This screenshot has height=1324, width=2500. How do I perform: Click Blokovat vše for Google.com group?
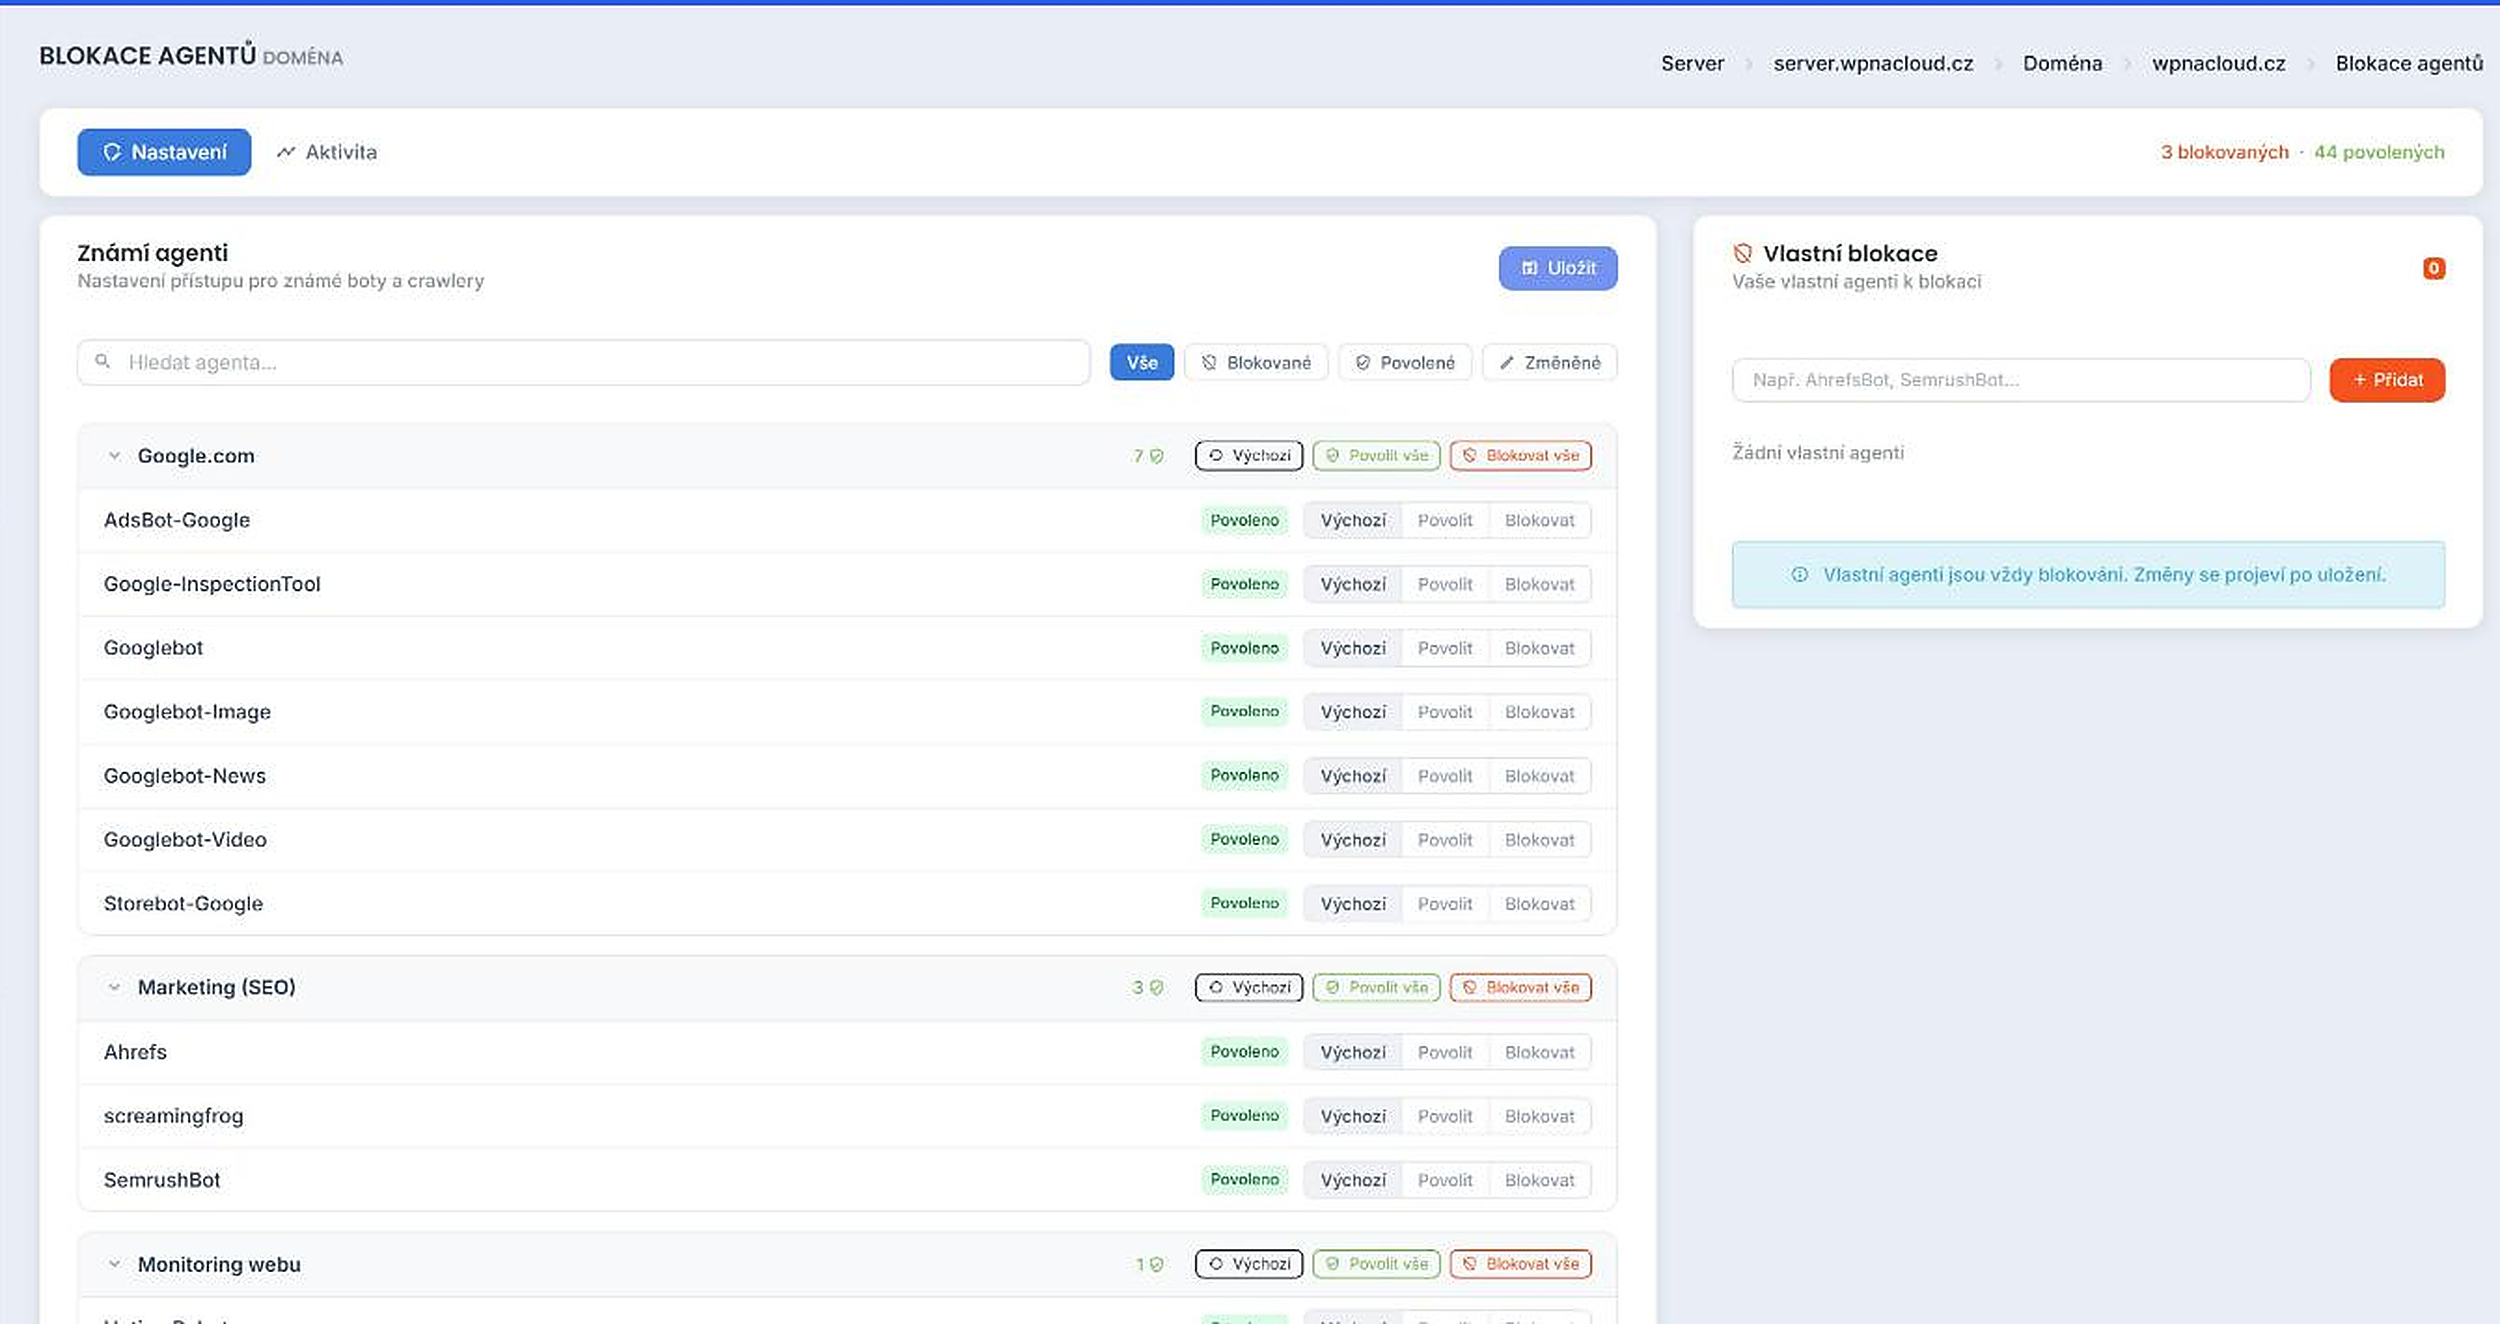pyautogui.click(x=1521, y=456)
